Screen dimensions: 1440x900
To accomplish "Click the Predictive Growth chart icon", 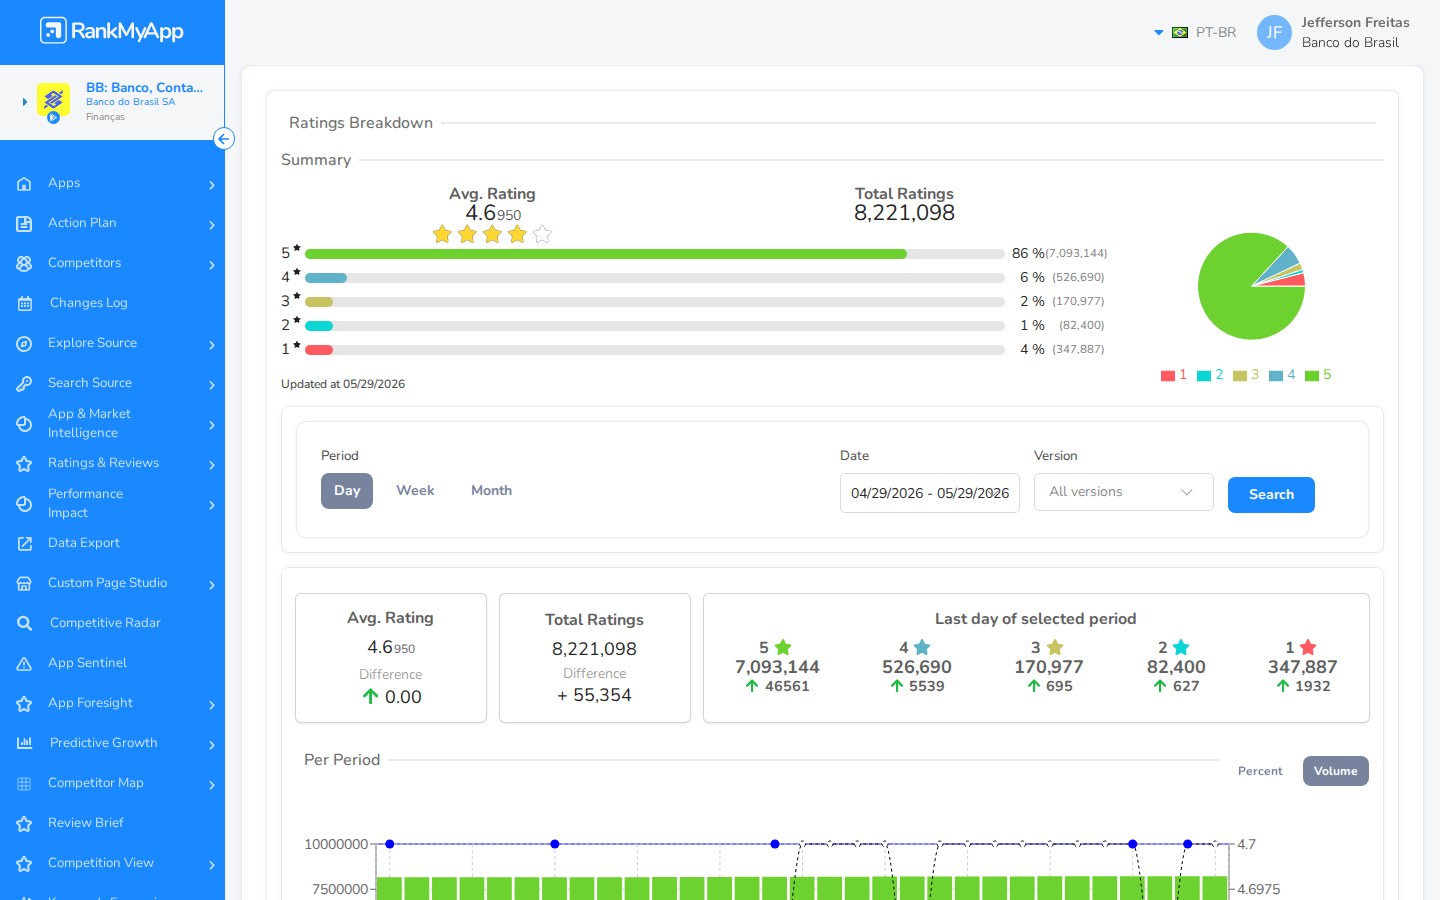I will (24, 744).
